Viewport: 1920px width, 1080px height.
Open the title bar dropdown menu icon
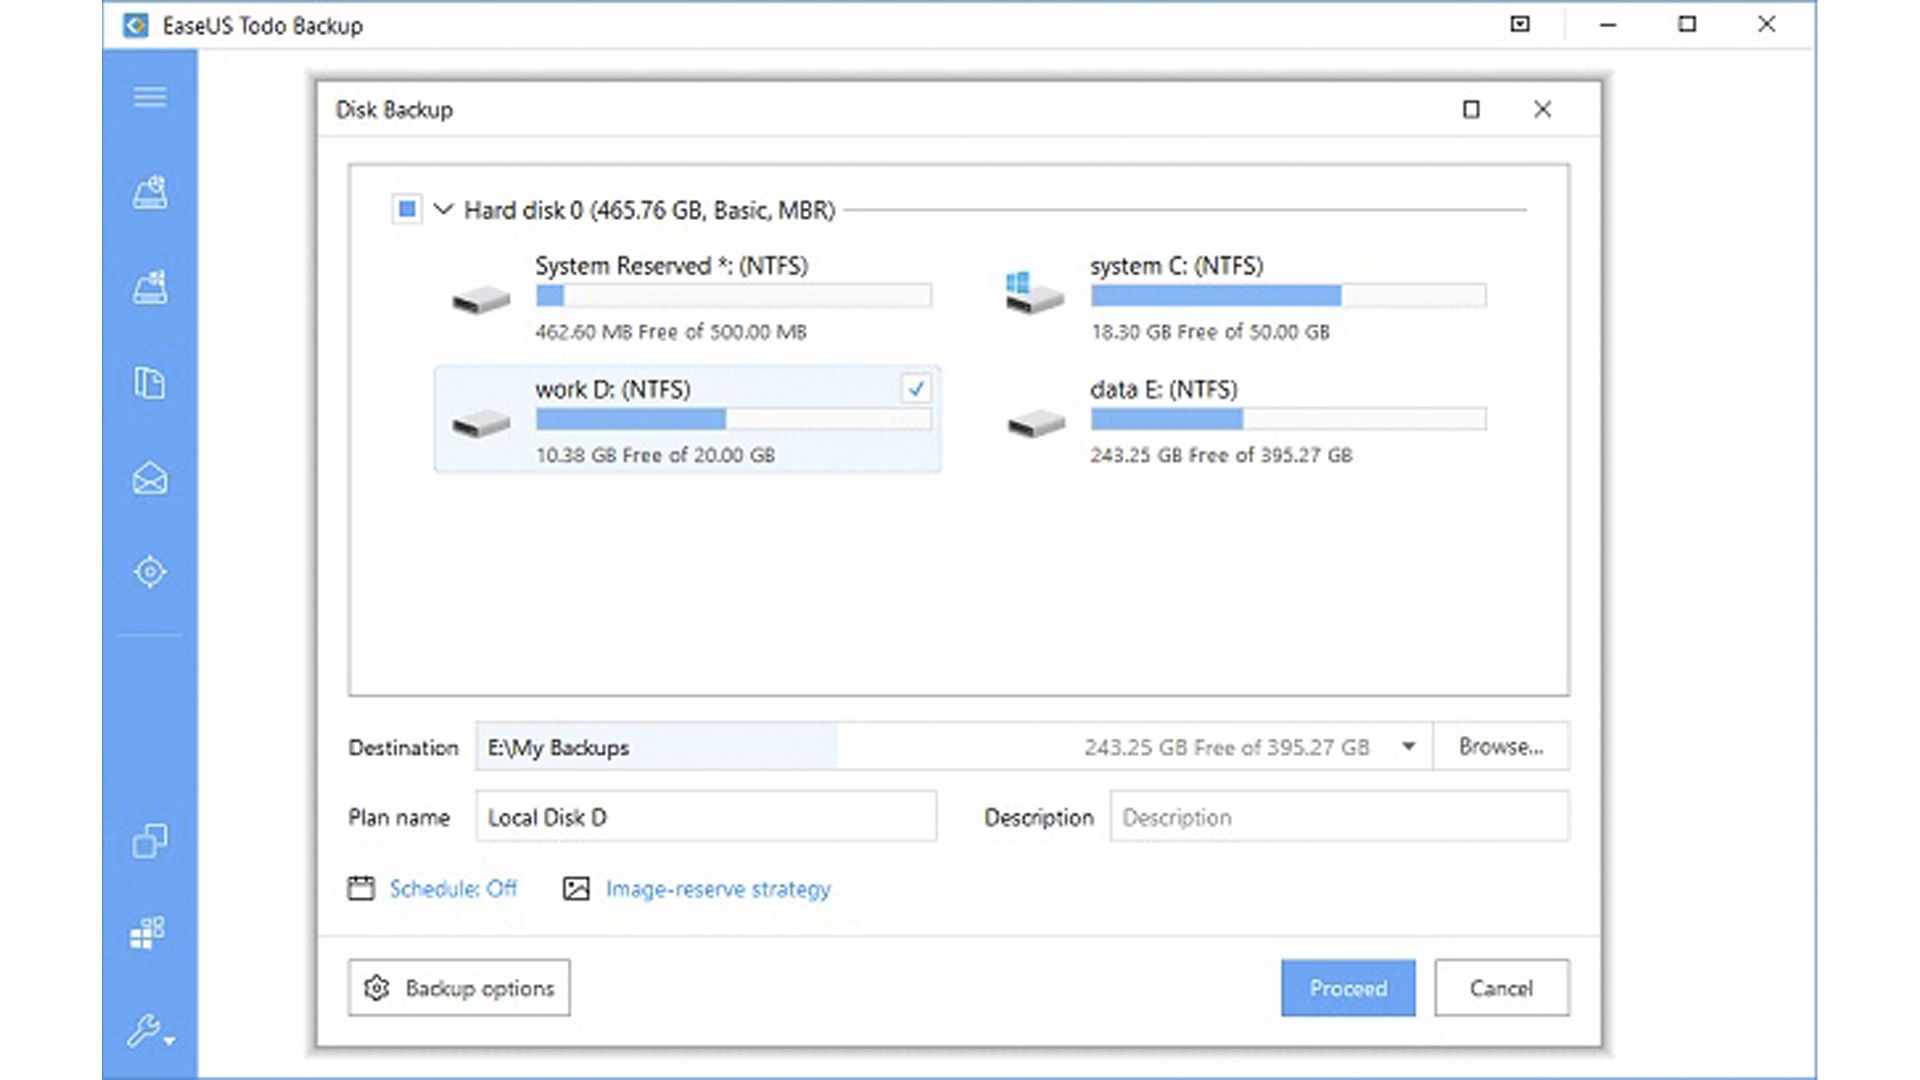tap(1520, 24)
